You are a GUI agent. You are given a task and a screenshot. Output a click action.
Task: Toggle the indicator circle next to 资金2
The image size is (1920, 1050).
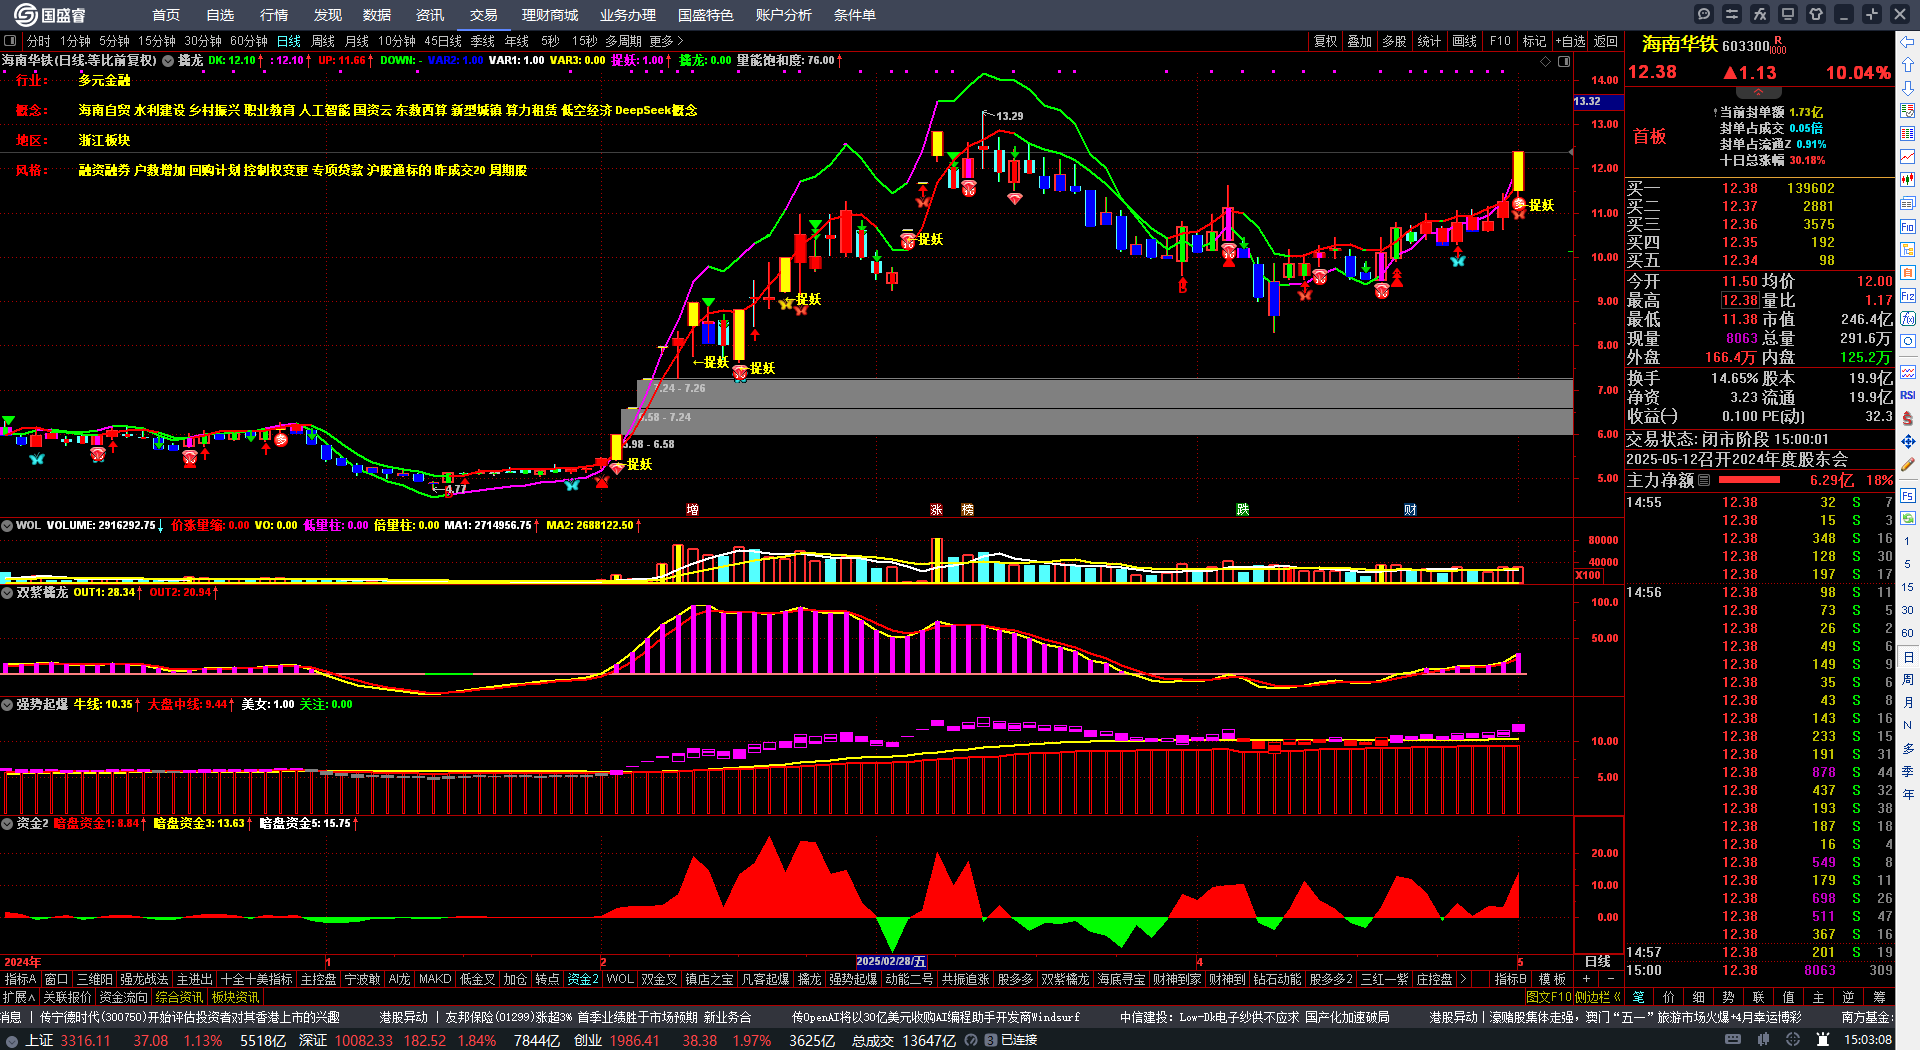click(x=7, y=824)
